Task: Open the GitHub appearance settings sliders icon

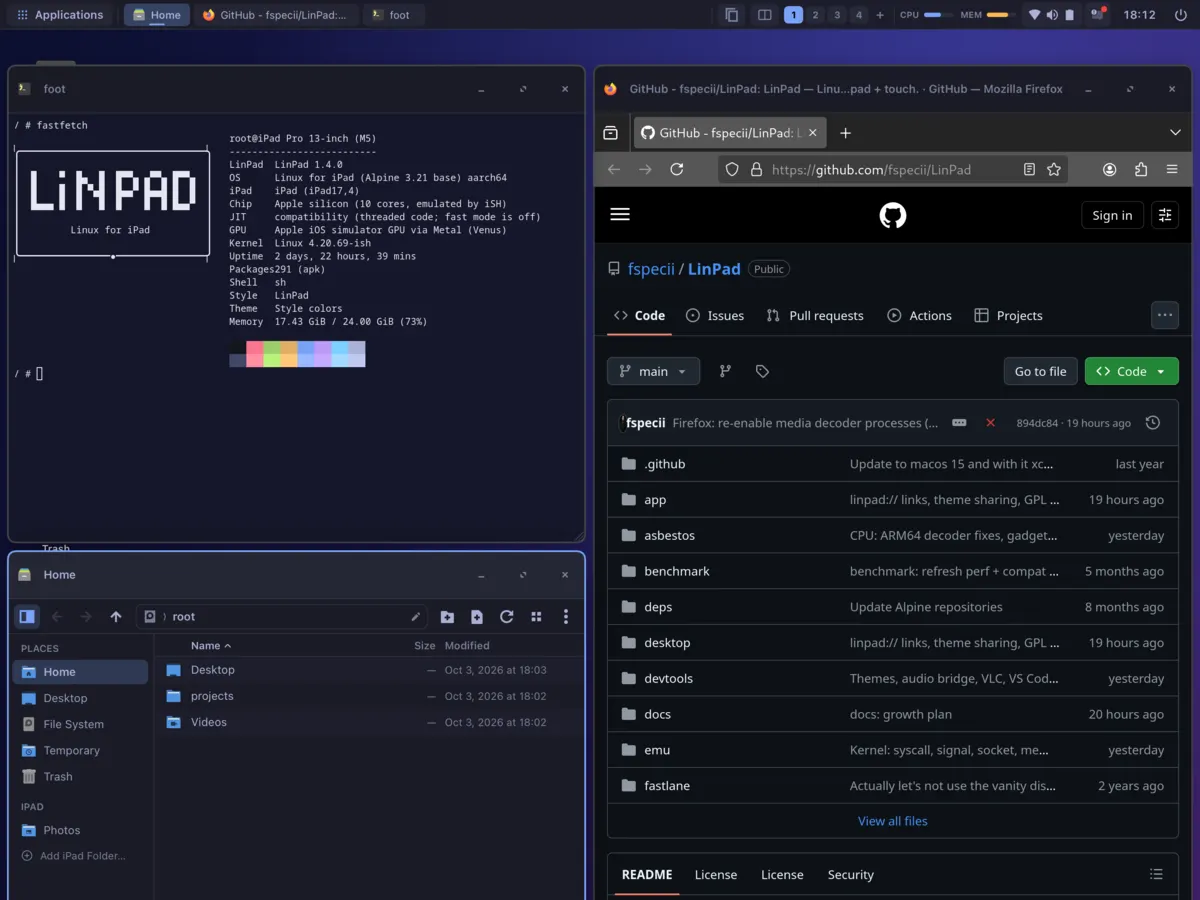Action: [x=1165, y=215]
